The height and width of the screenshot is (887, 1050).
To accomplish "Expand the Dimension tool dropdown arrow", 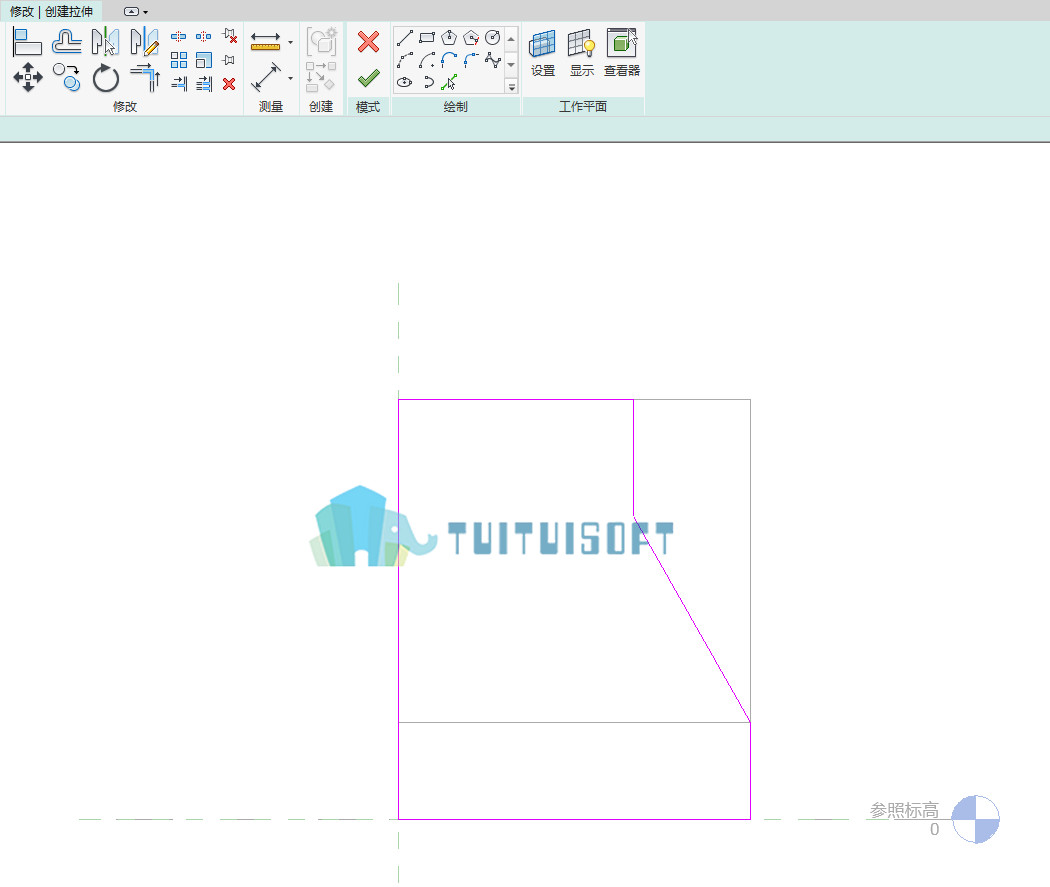I will coord(291,78).
